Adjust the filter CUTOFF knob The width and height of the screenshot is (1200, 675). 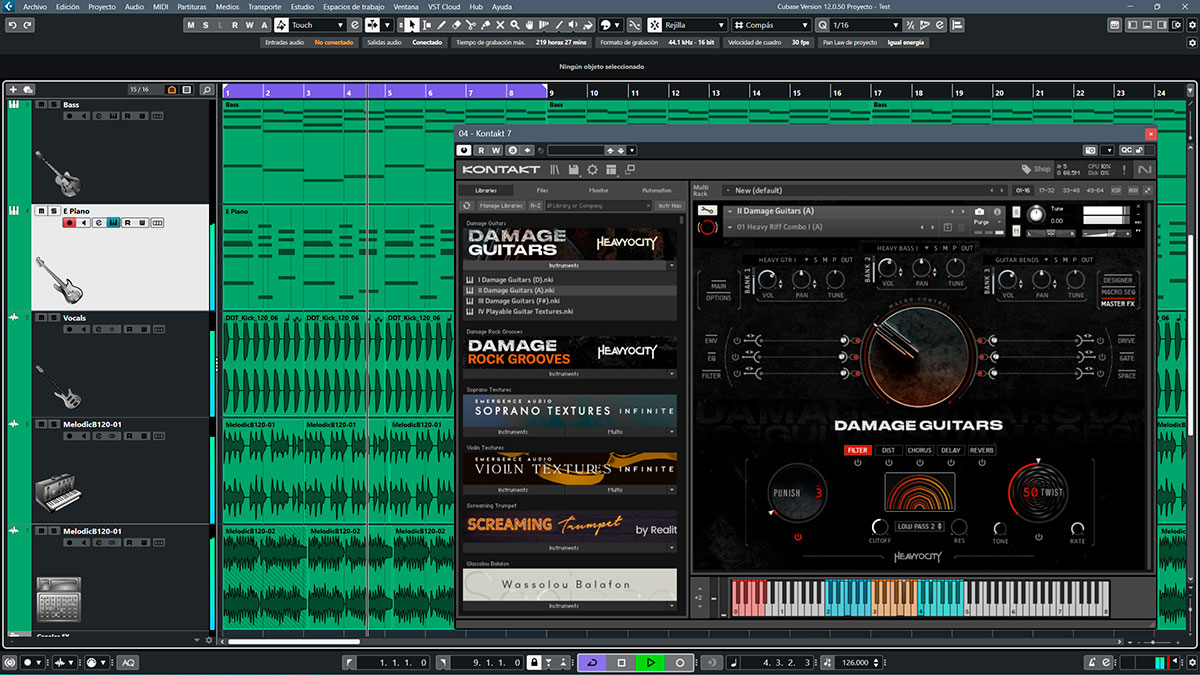(x=879, y=527)
